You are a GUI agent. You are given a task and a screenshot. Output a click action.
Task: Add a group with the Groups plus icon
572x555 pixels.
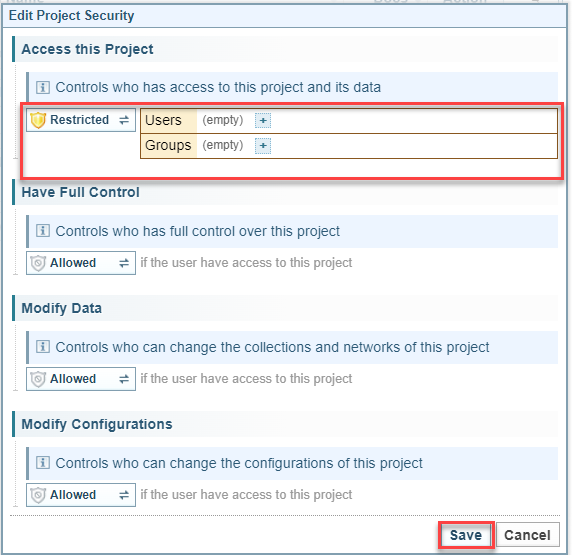263,146
